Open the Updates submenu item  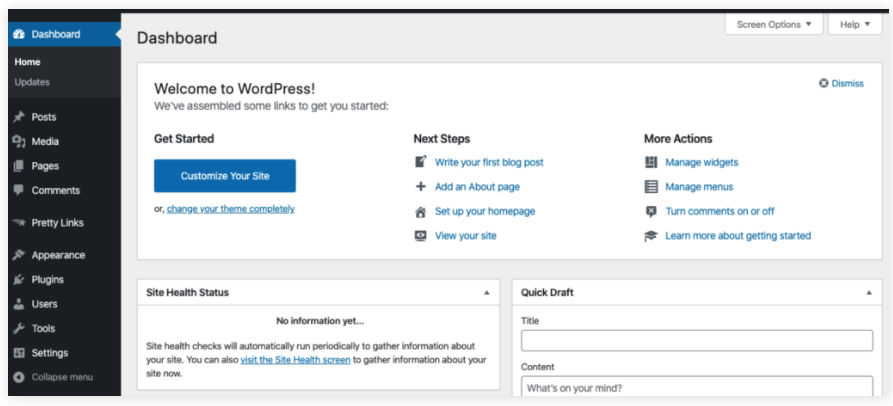32,82
